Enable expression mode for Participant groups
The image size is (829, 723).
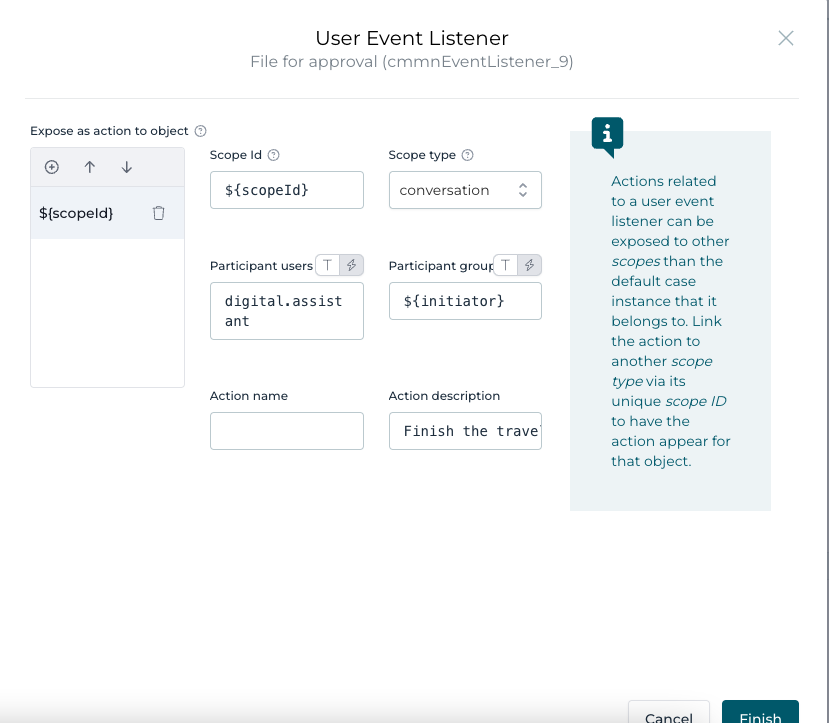pyautogui.click(x=530, y=265)
